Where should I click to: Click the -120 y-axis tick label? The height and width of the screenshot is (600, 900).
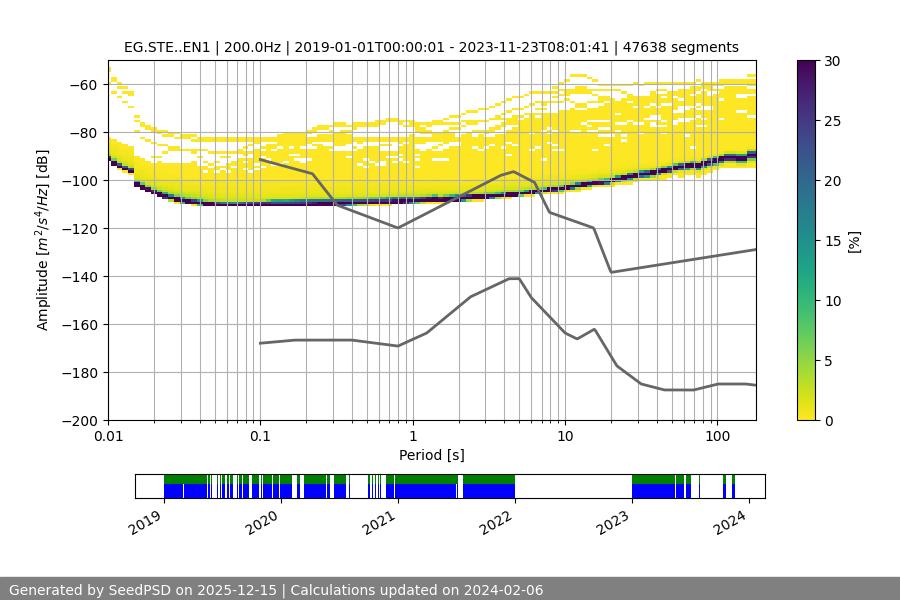(x=81, y=228)
